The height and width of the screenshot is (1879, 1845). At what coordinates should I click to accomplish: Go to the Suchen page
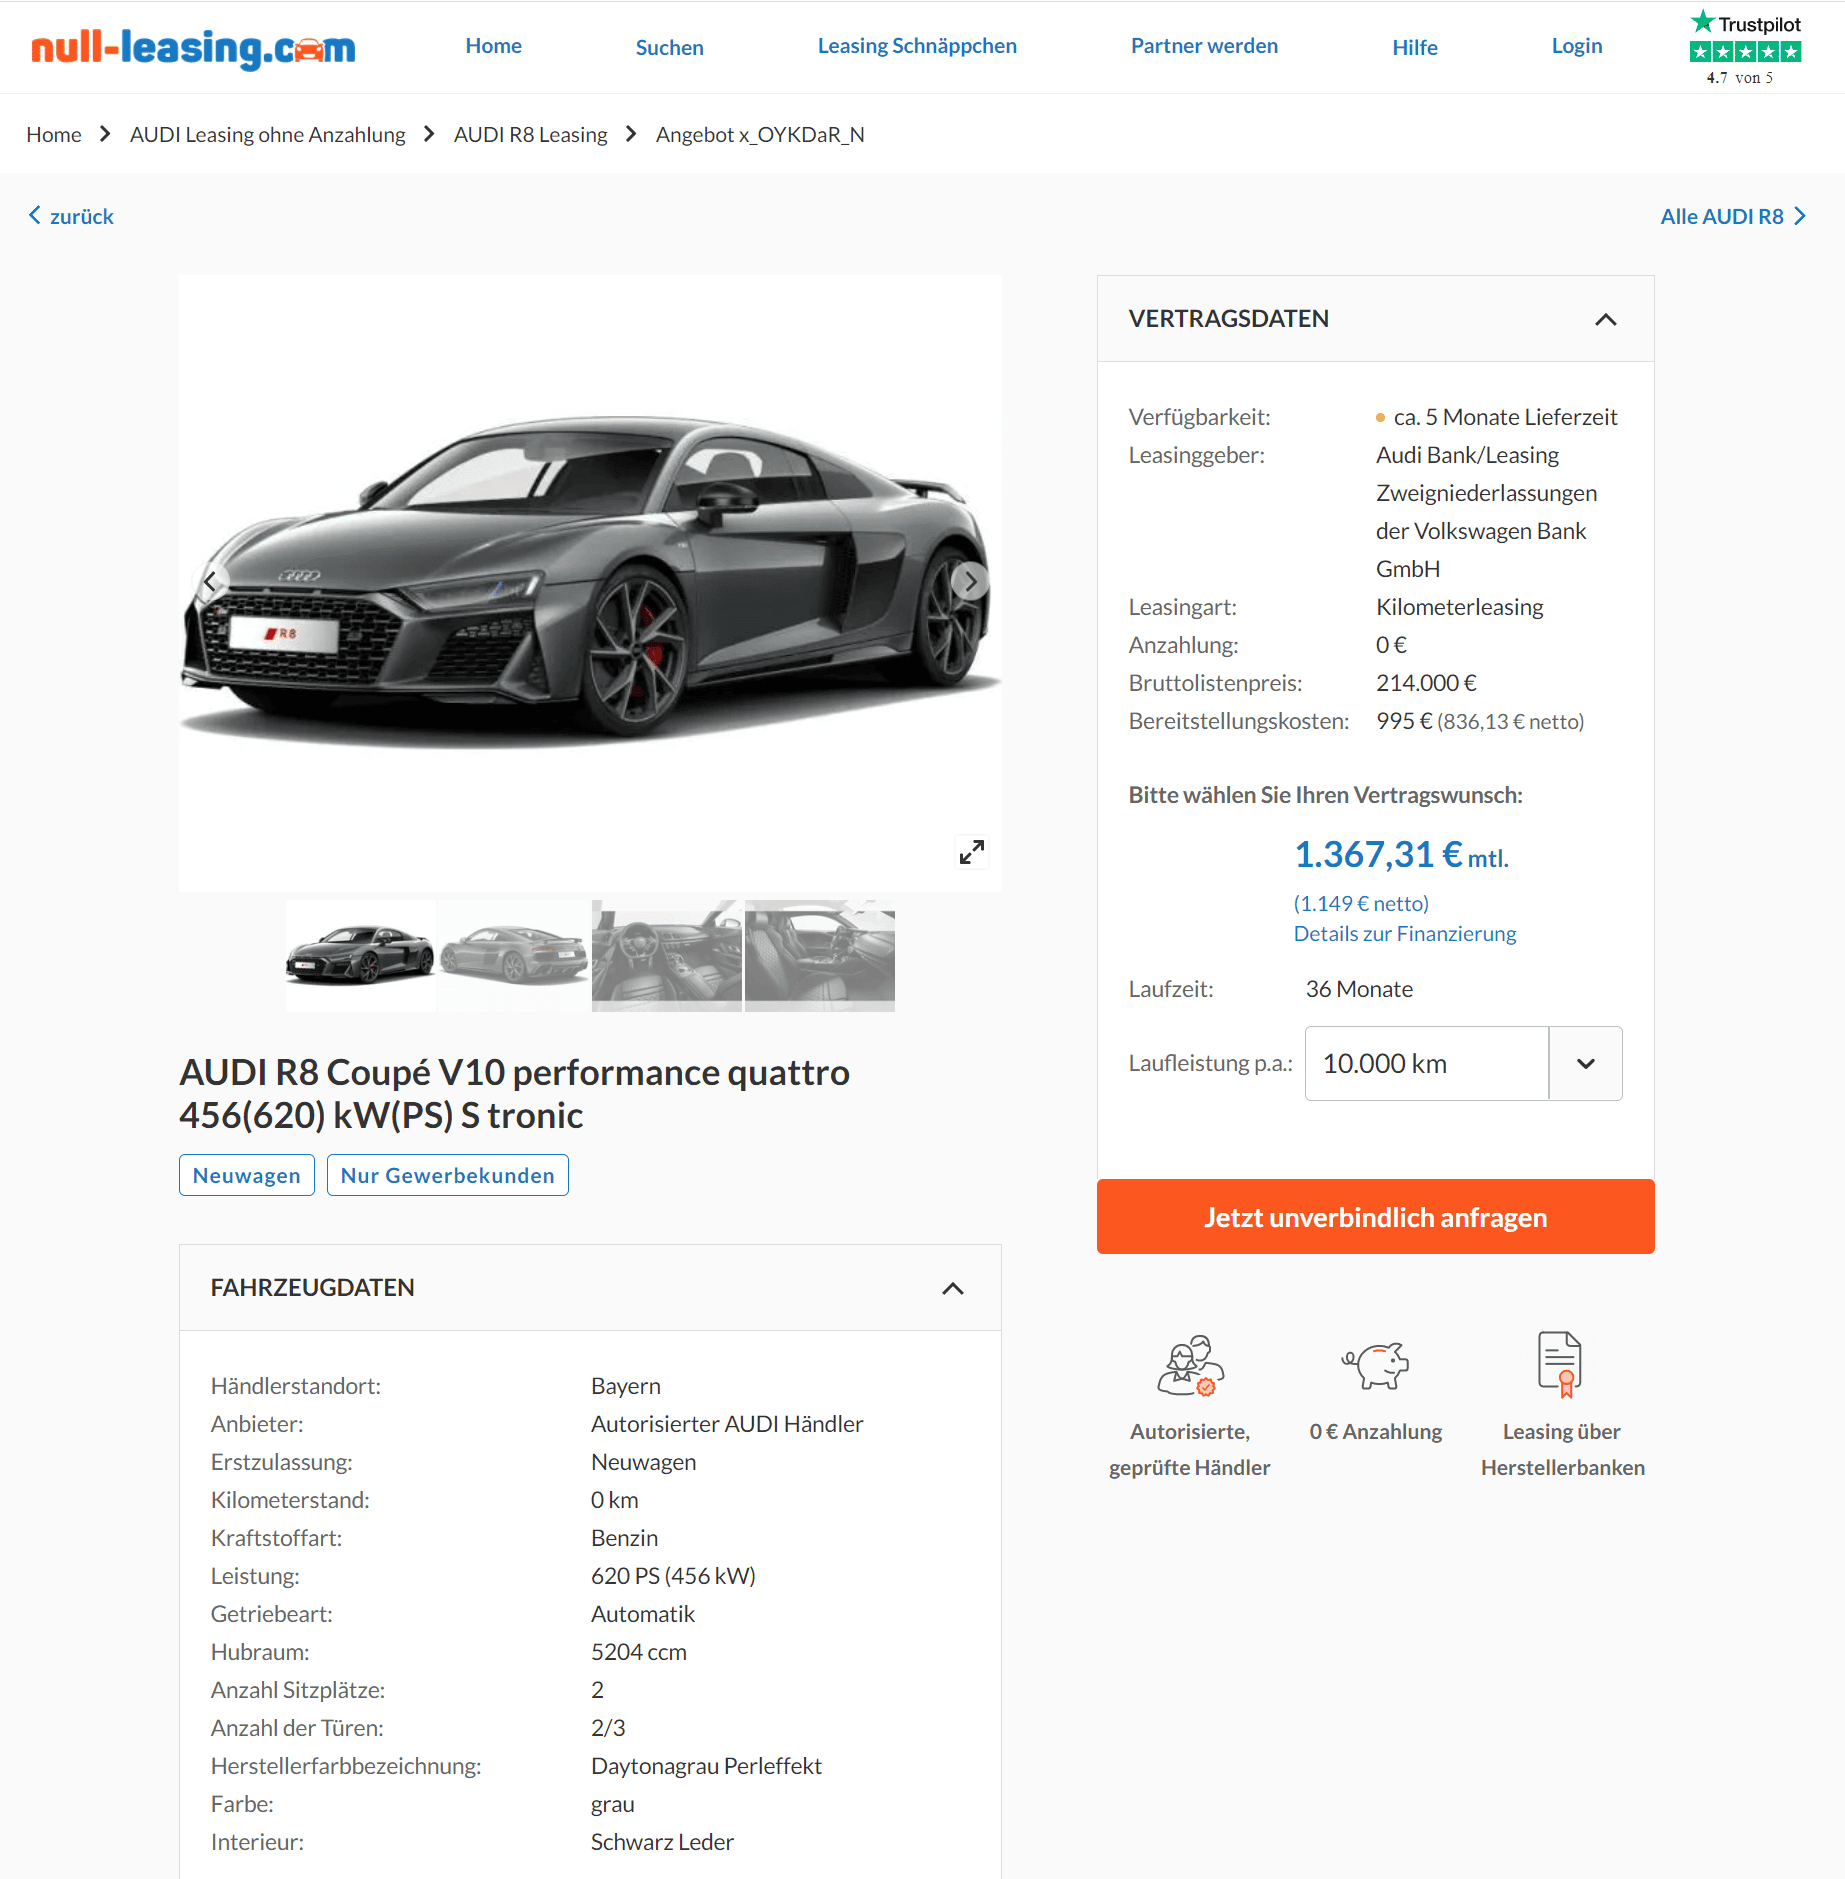669,47
